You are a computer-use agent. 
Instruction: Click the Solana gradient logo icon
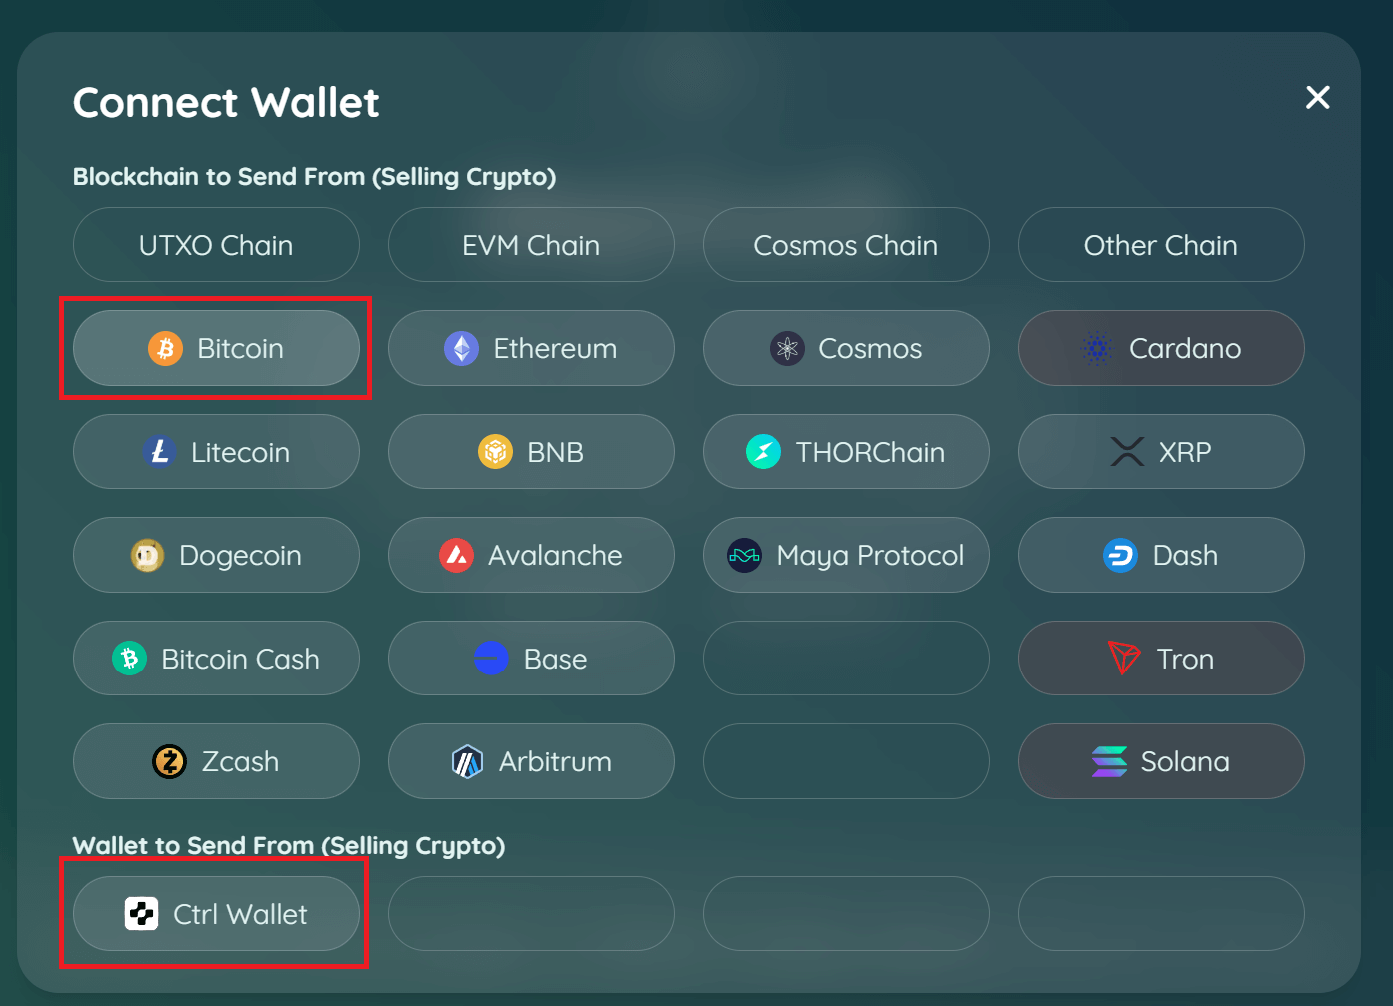(x=1109, y=762)
